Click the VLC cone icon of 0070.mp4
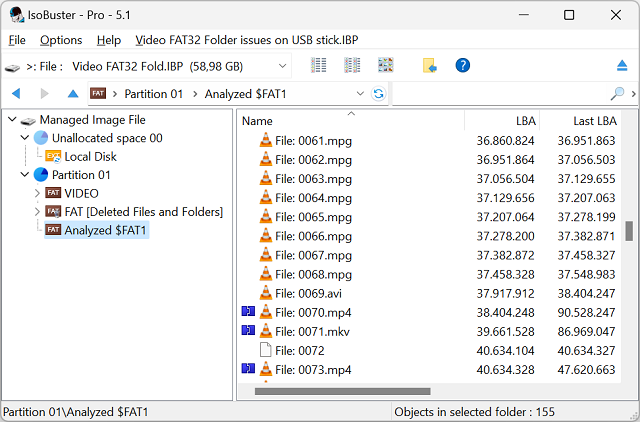Image resolution: width=640 pixels, height=422 pixels. point(265,312)
